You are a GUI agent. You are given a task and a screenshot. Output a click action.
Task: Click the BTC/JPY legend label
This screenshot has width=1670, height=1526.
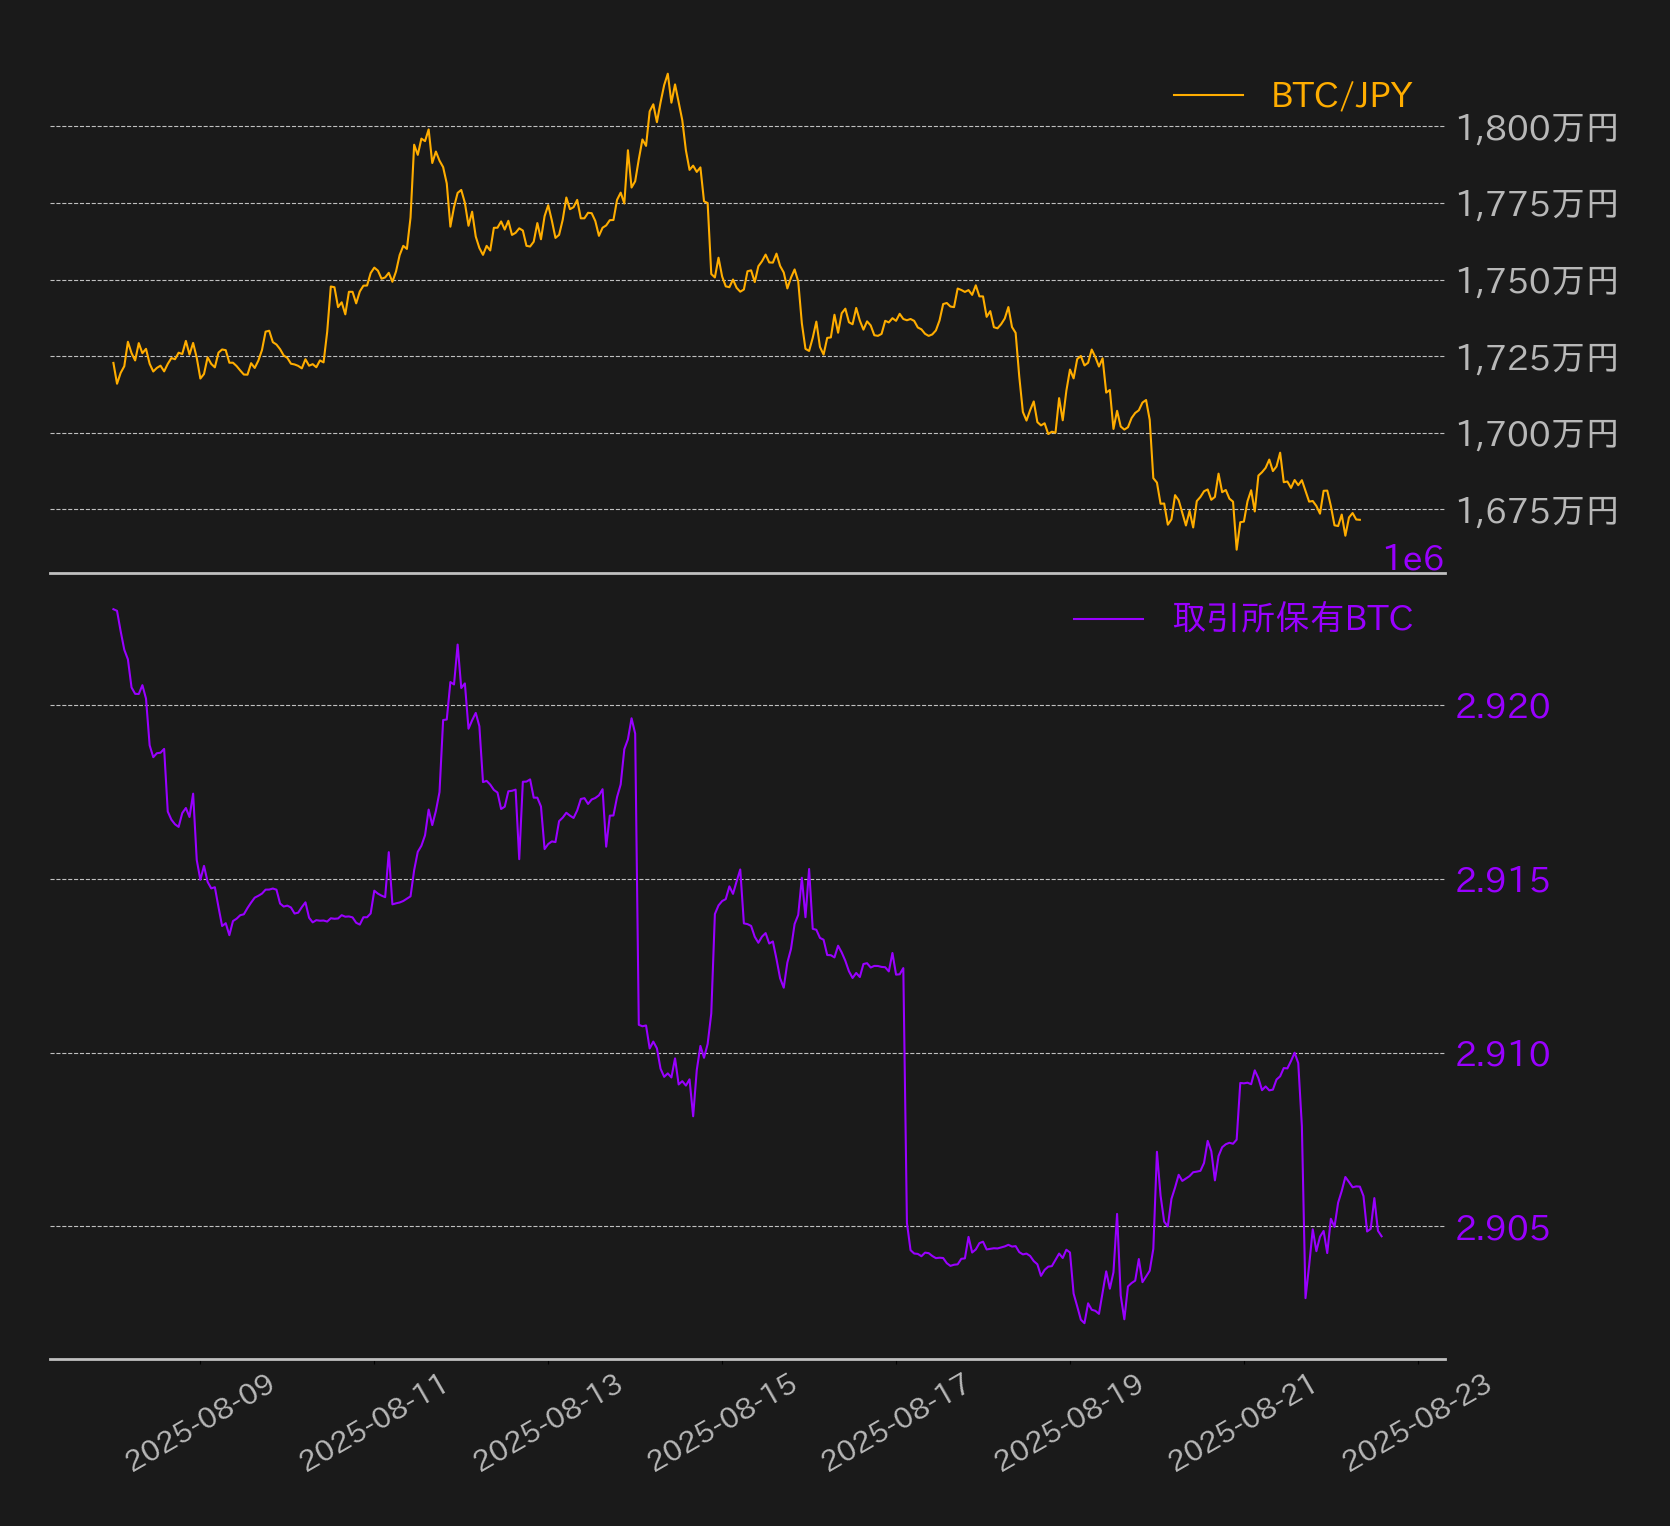(x=1341, y=95)
